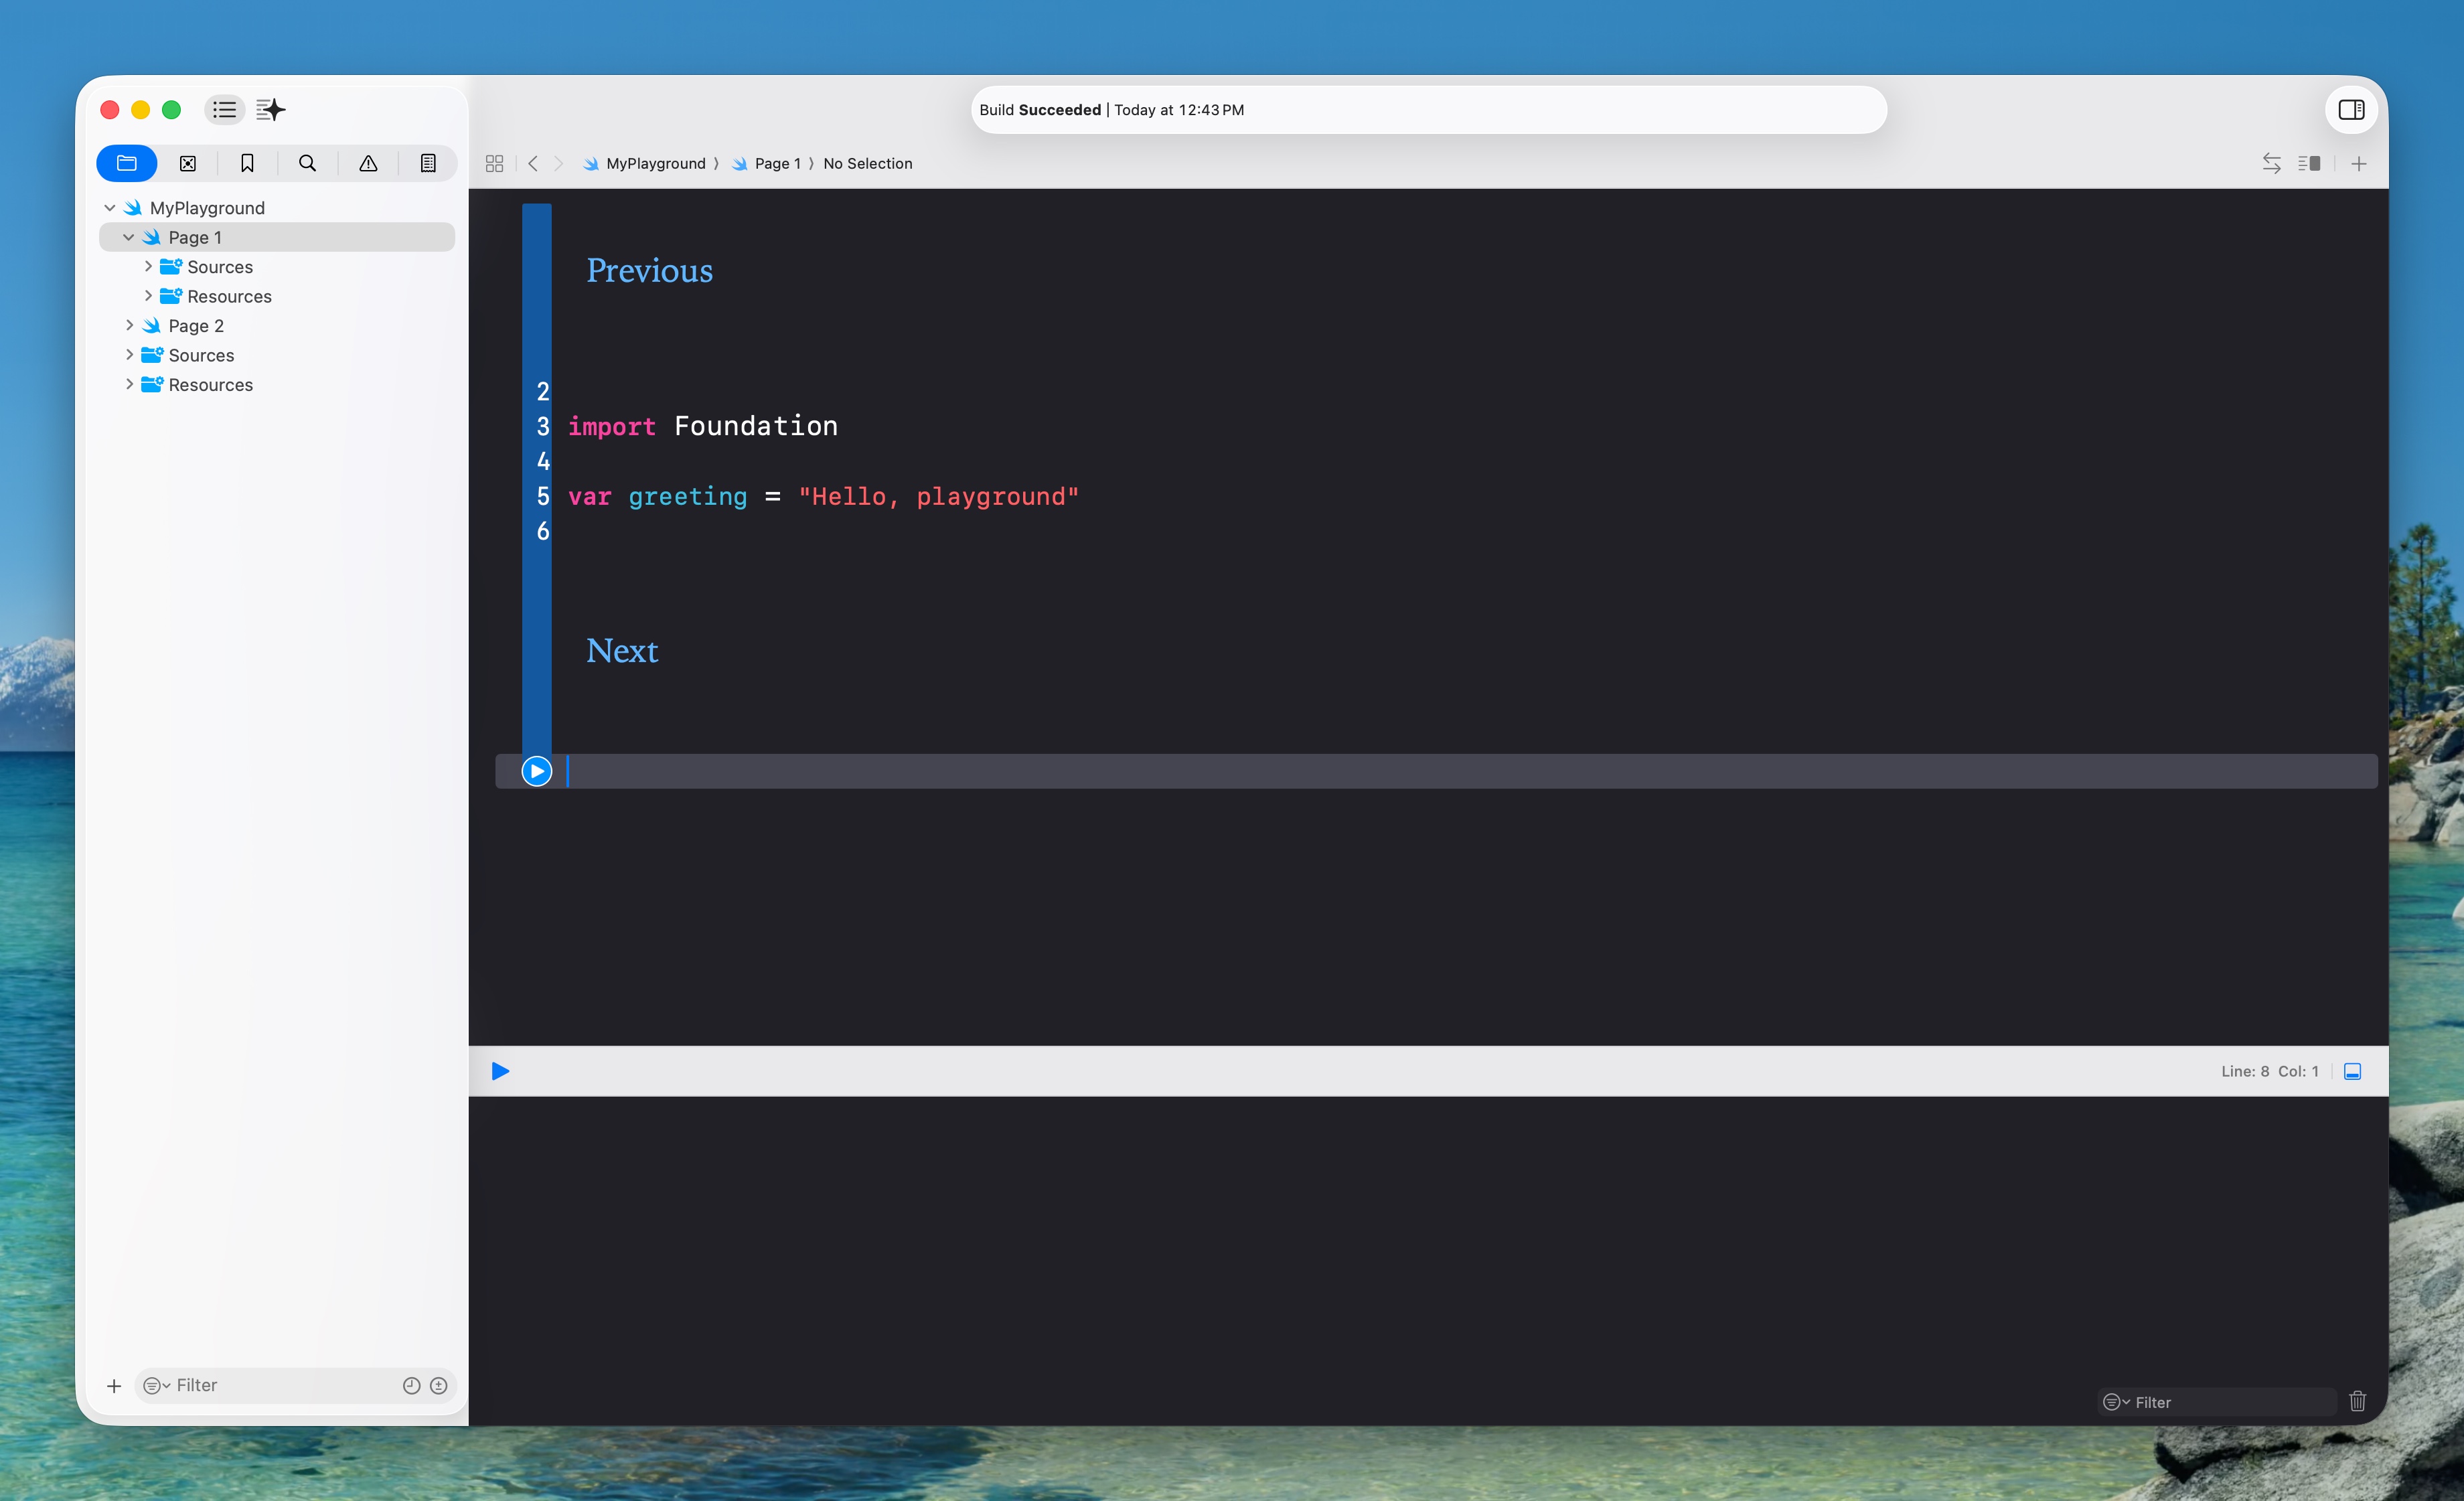Place cursor in the highlighted empty line
The height and width of the screenshot is (1501, 2464).
[1436, 771]
